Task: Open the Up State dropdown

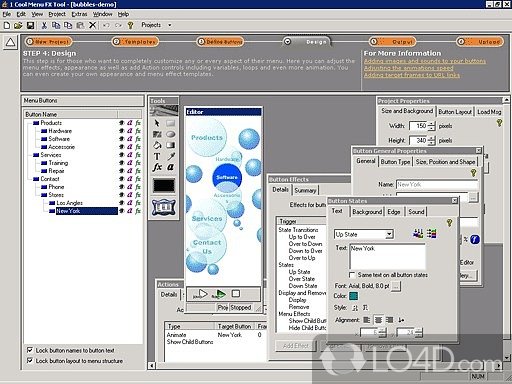Action: point(389,234)
